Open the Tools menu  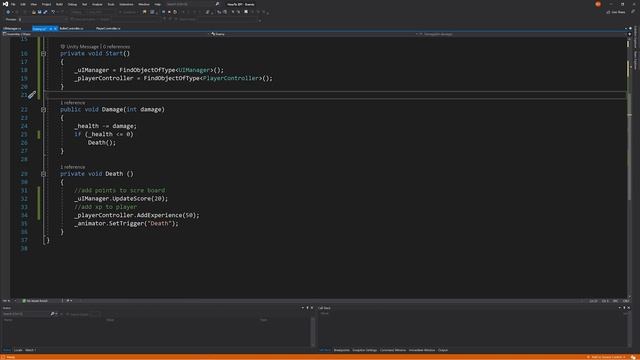click(111, 4)
